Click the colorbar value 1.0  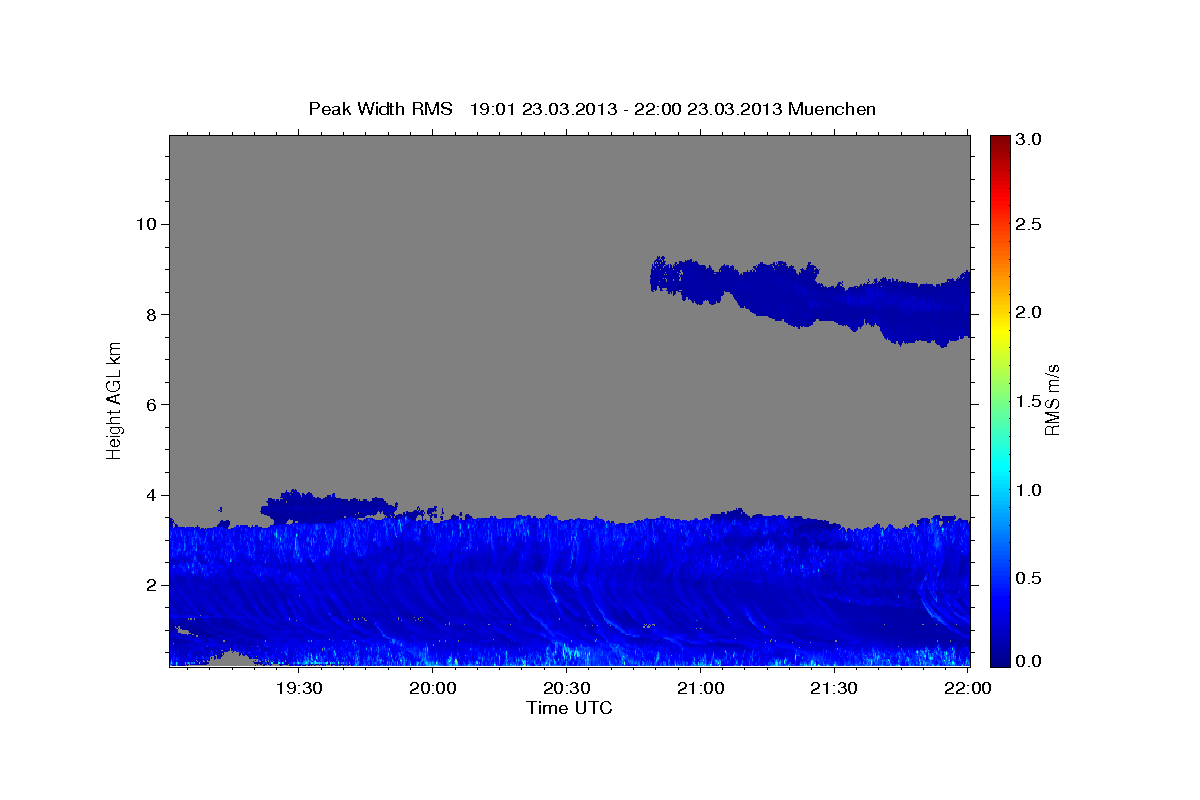(1029, 490)
